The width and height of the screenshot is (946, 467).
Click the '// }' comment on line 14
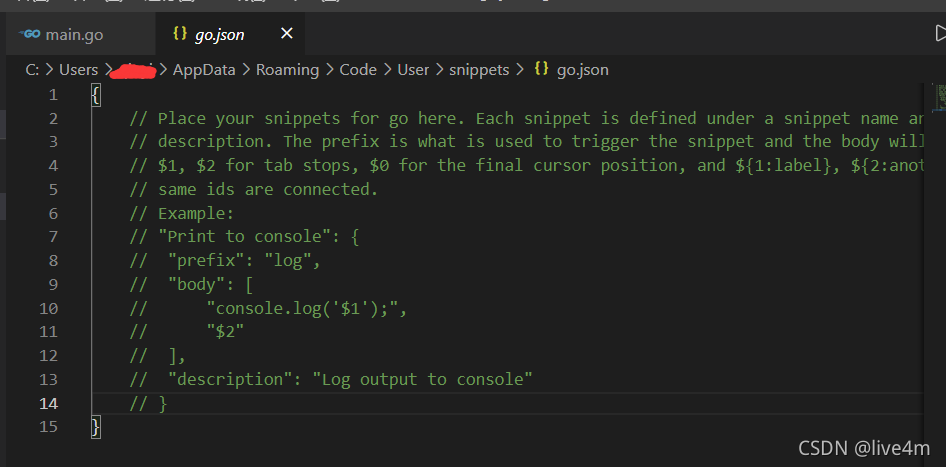click(148, 404)
